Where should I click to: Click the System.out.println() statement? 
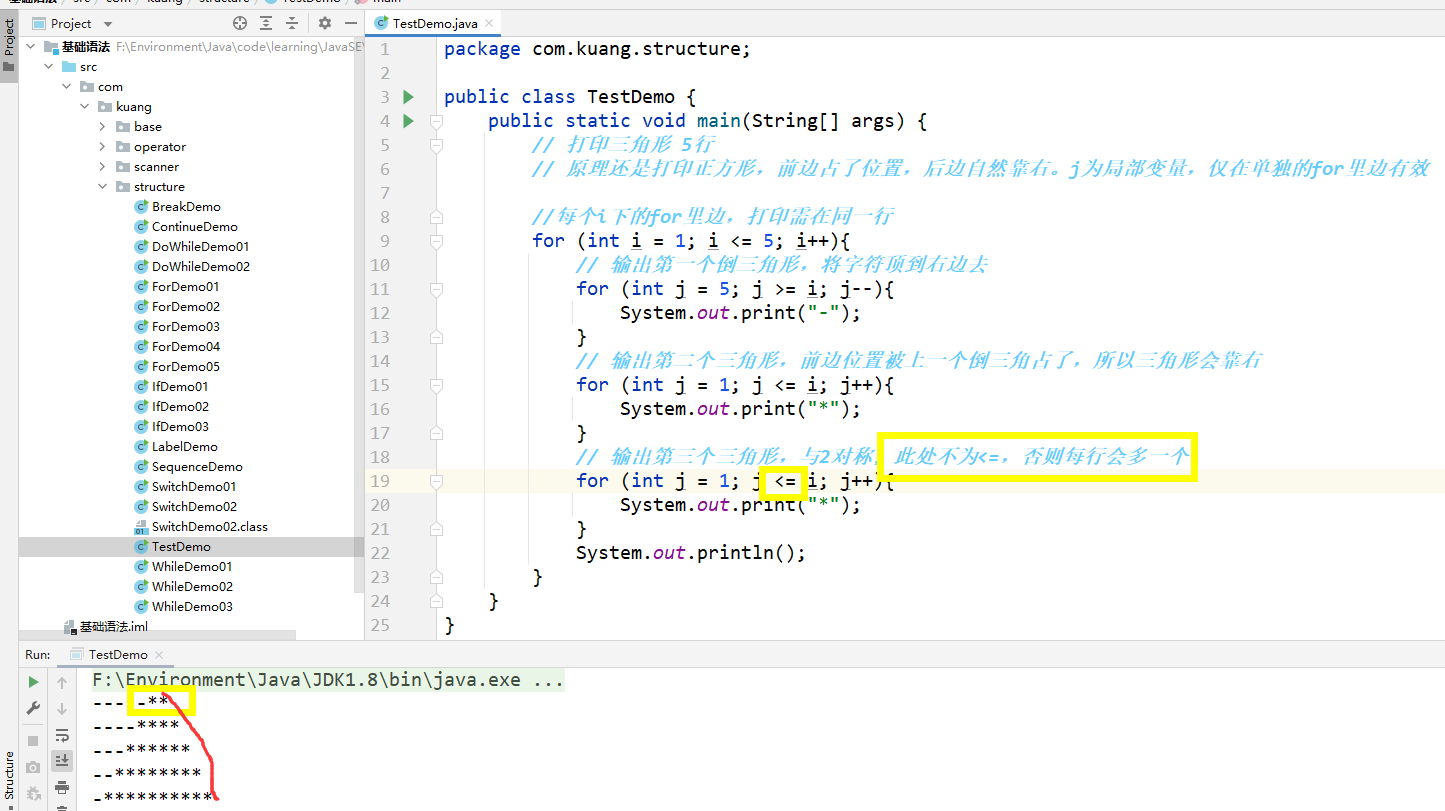click(690, 552)
